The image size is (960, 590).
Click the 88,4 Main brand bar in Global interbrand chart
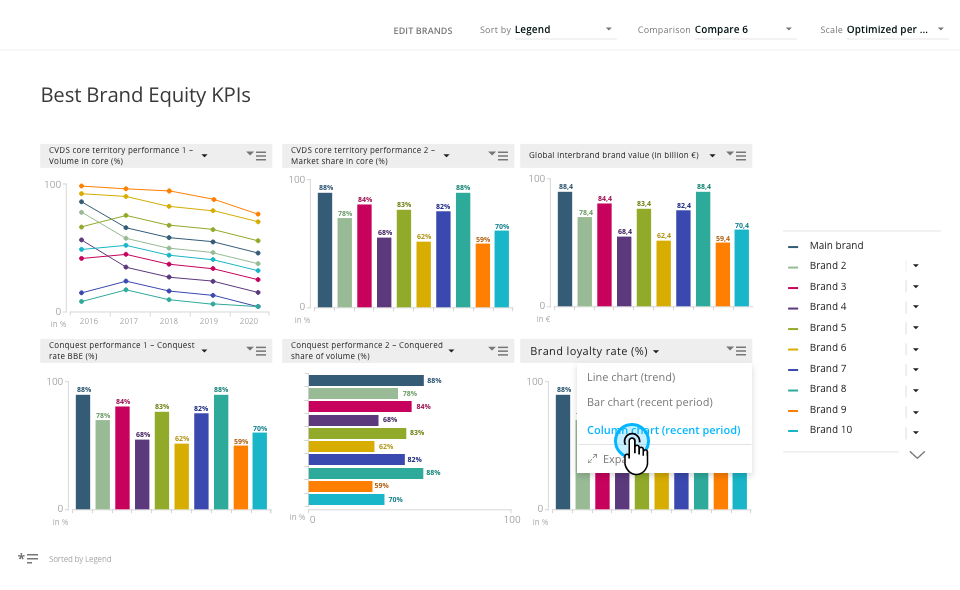coord(564,249)
